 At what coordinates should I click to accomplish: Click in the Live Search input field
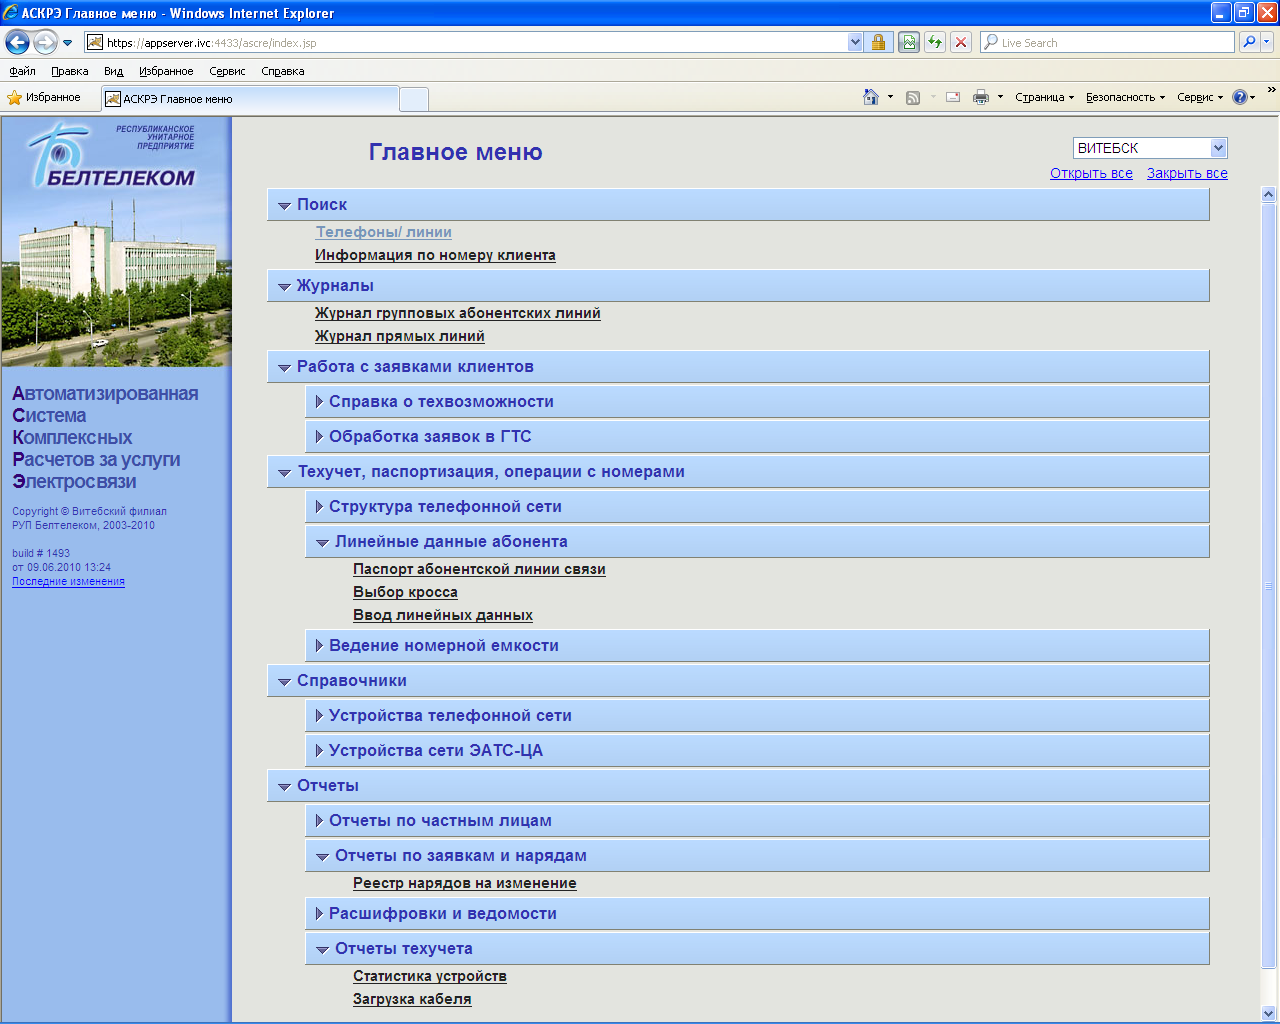[1110, 42]
